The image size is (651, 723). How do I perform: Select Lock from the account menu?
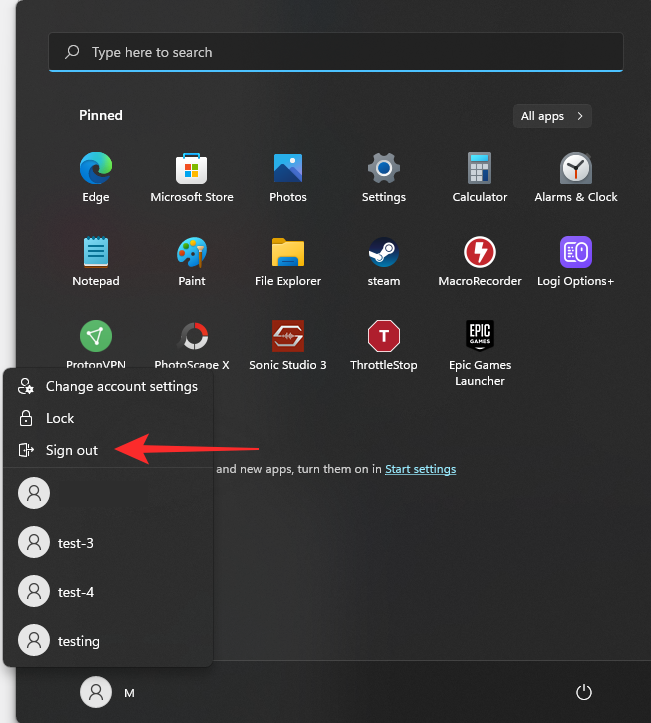[x=108, y=418]
